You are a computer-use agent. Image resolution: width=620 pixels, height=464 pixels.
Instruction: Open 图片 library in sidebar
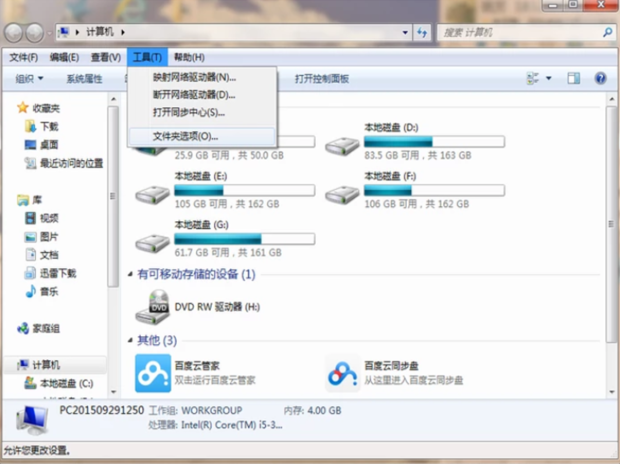tap(42, 237)
